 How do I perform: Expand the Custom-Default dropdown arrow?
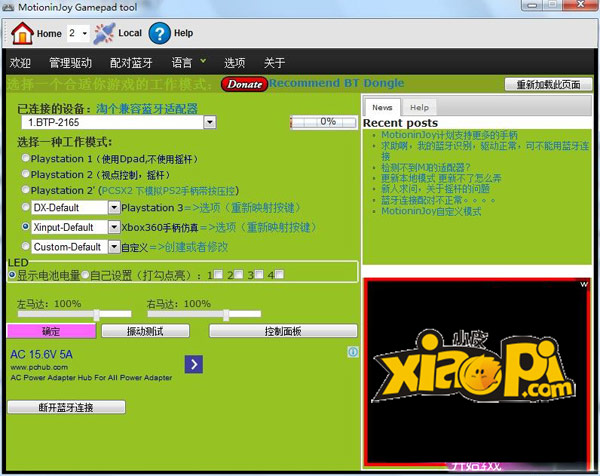coord(114,247)
